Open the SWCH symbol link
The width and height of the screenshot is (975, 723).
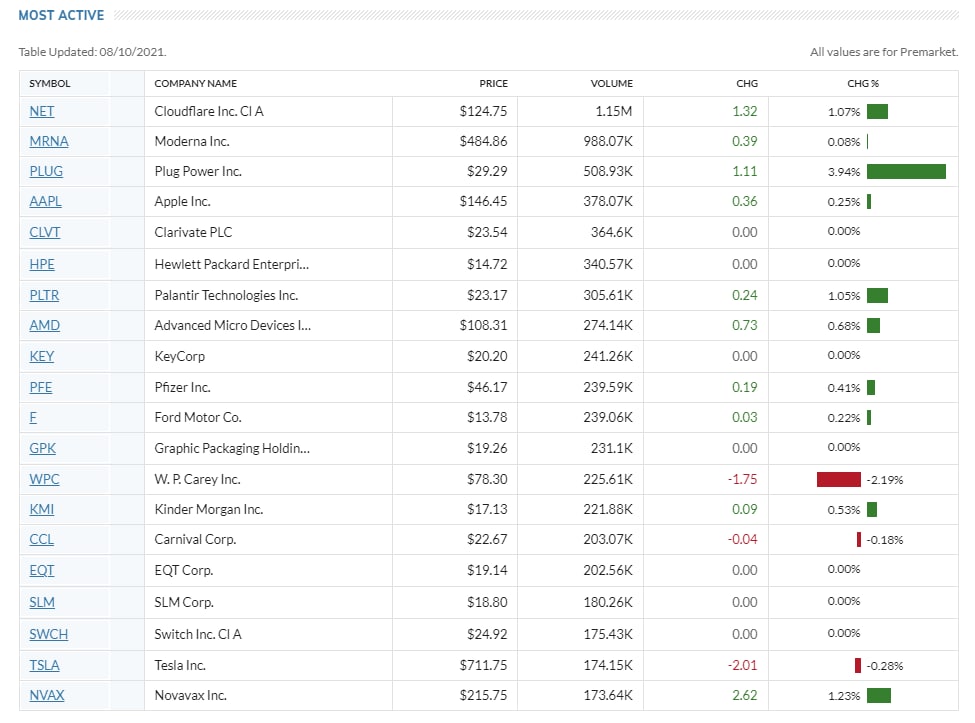[49, 634]
